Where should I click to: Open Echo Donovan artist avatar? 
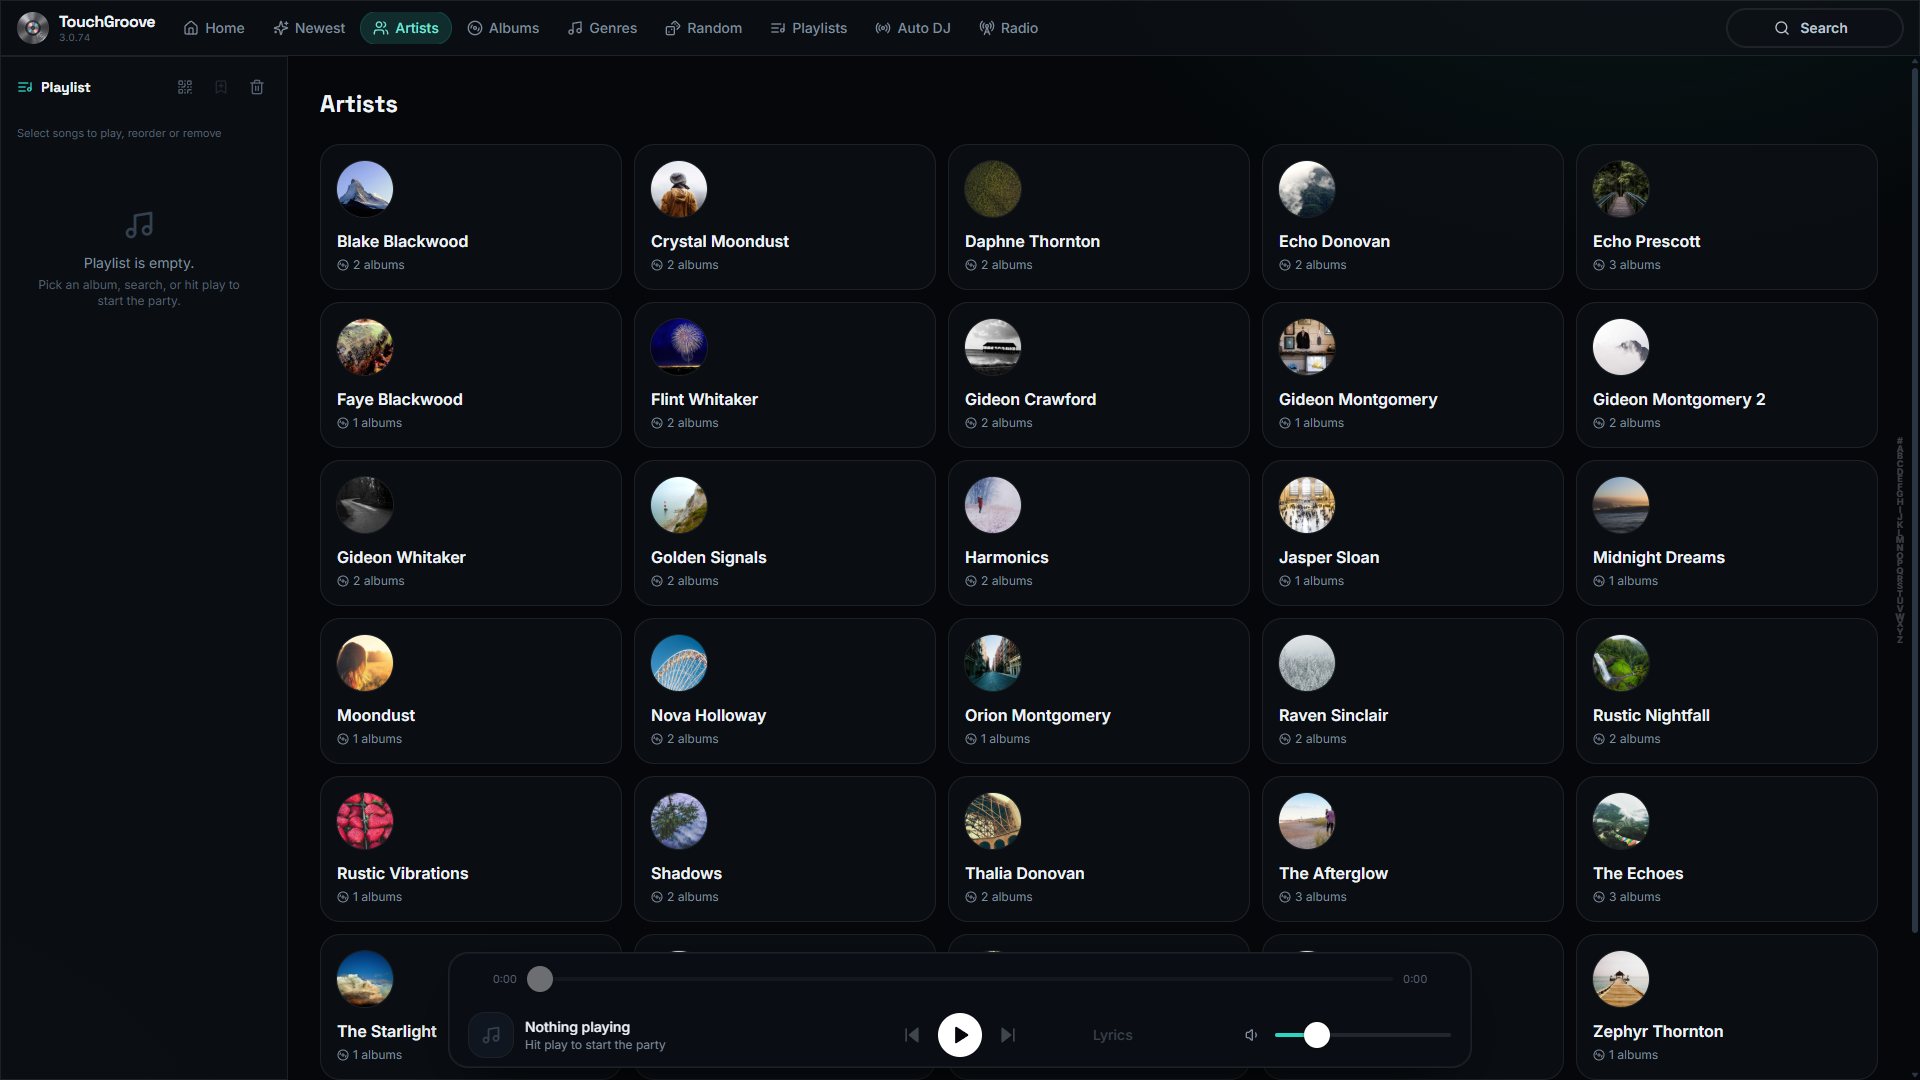tap(1307, 189)
